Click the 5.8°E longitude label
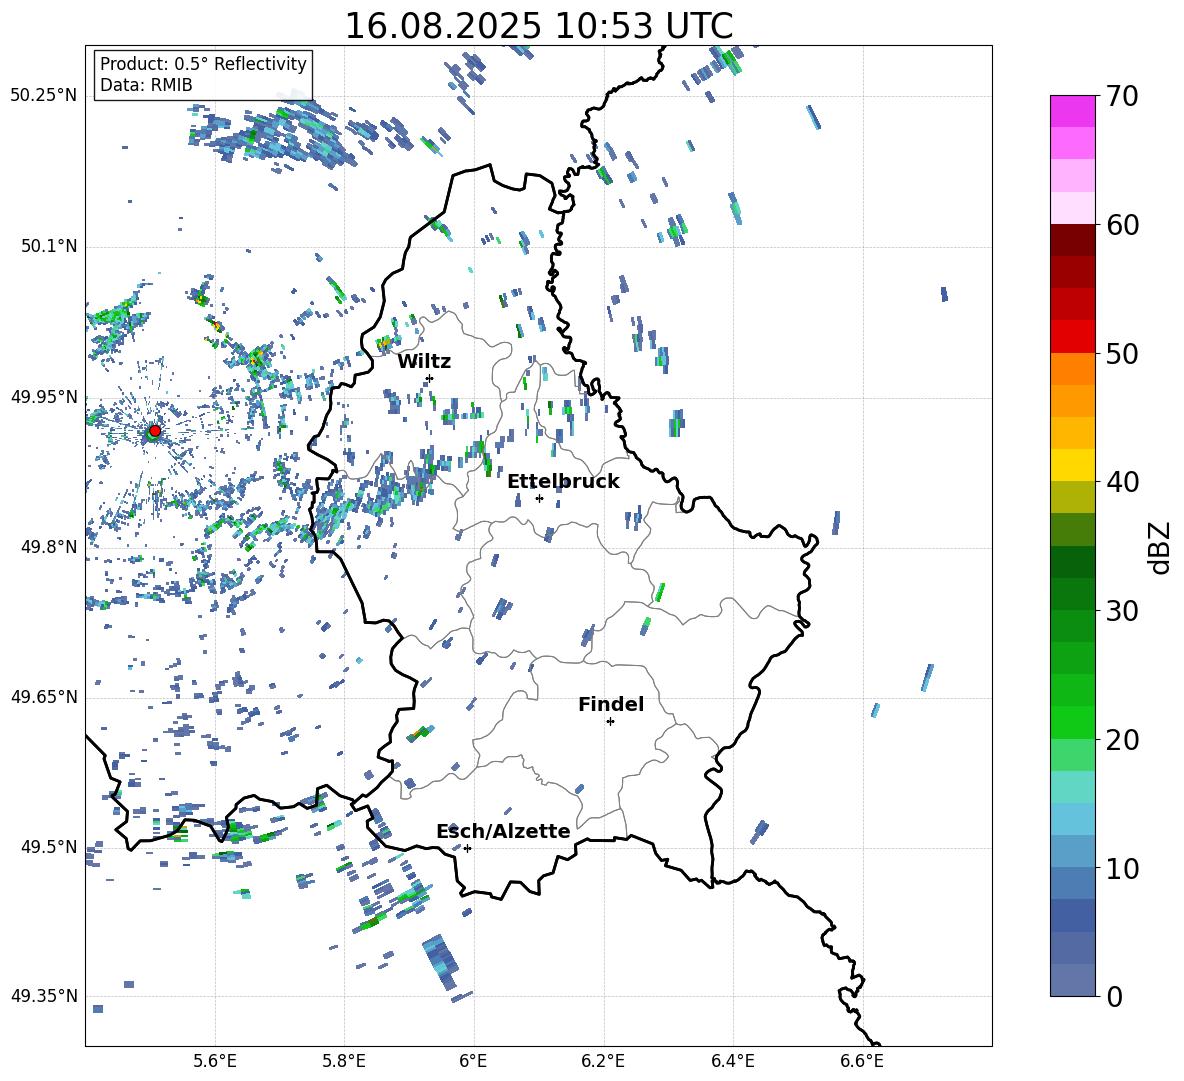This screenshot has width=1184, height=1081. (344, 1061)
